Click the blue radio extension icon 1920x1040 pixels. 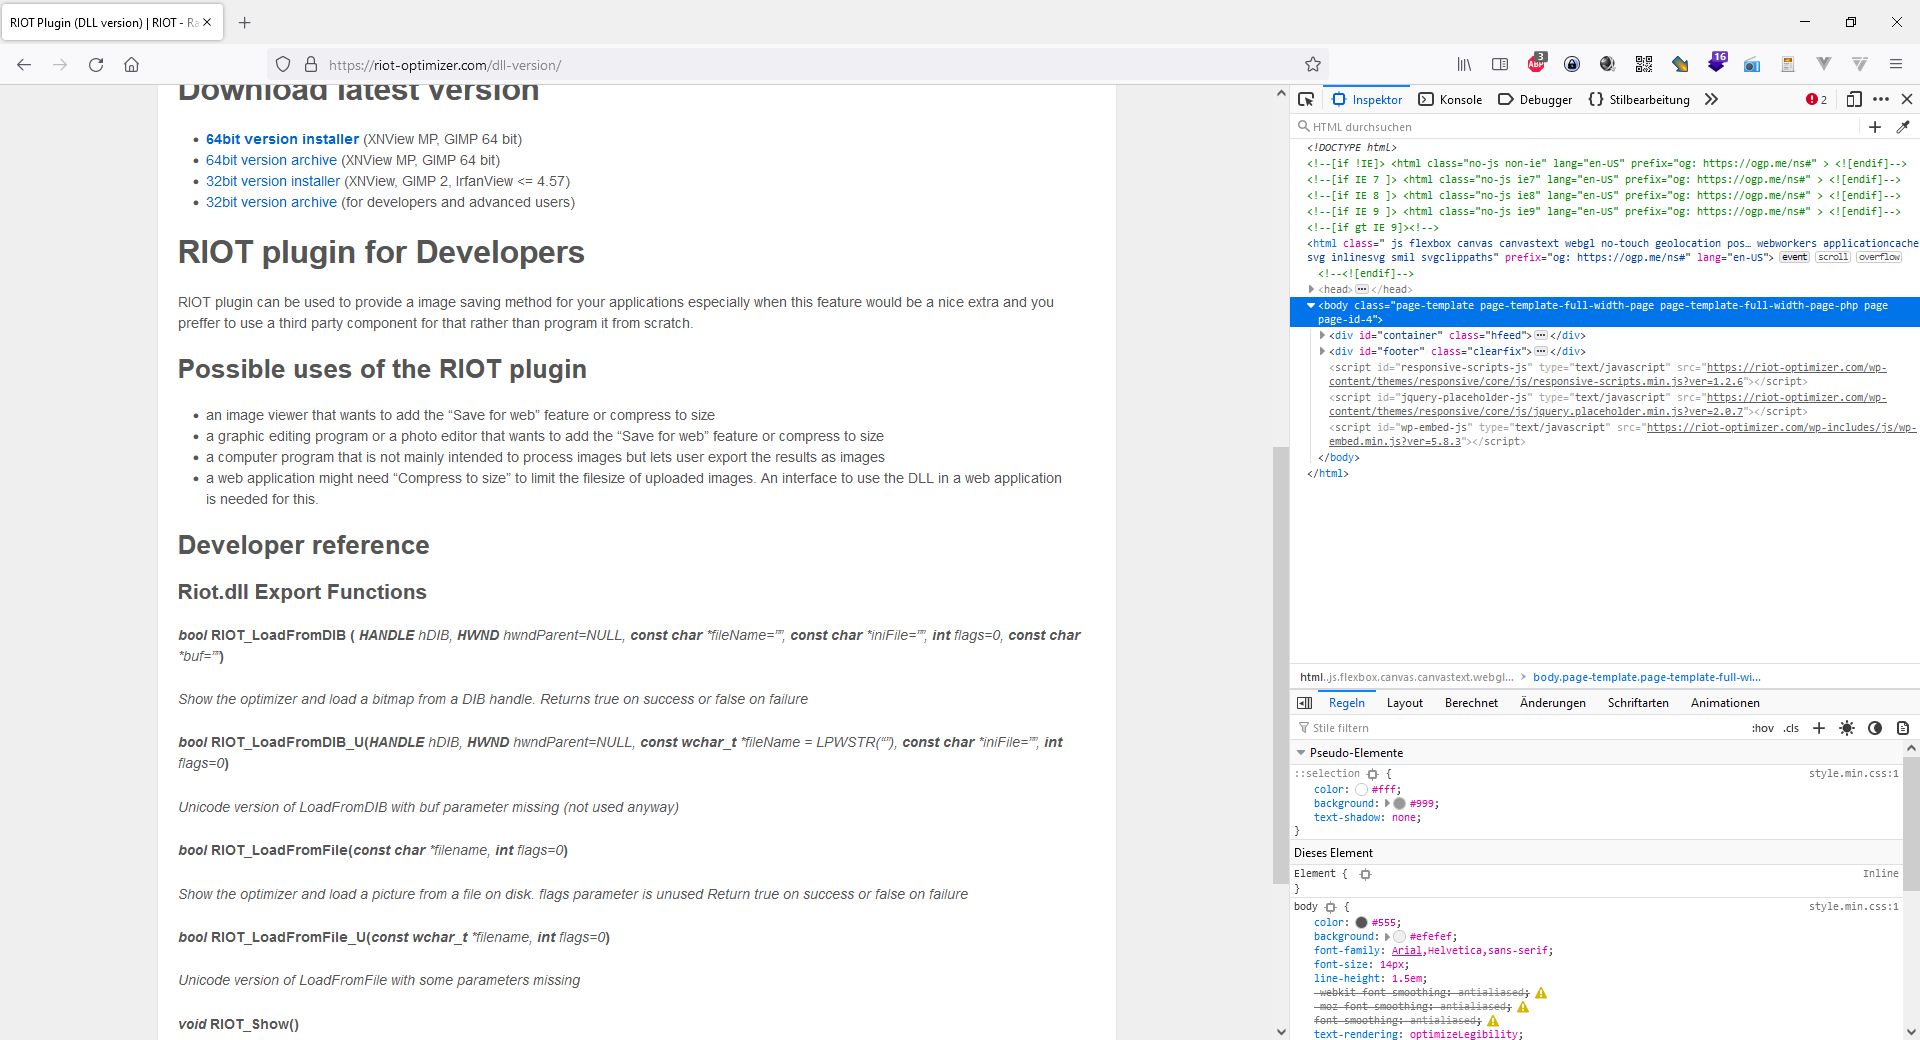click(x=1752, y=65)
